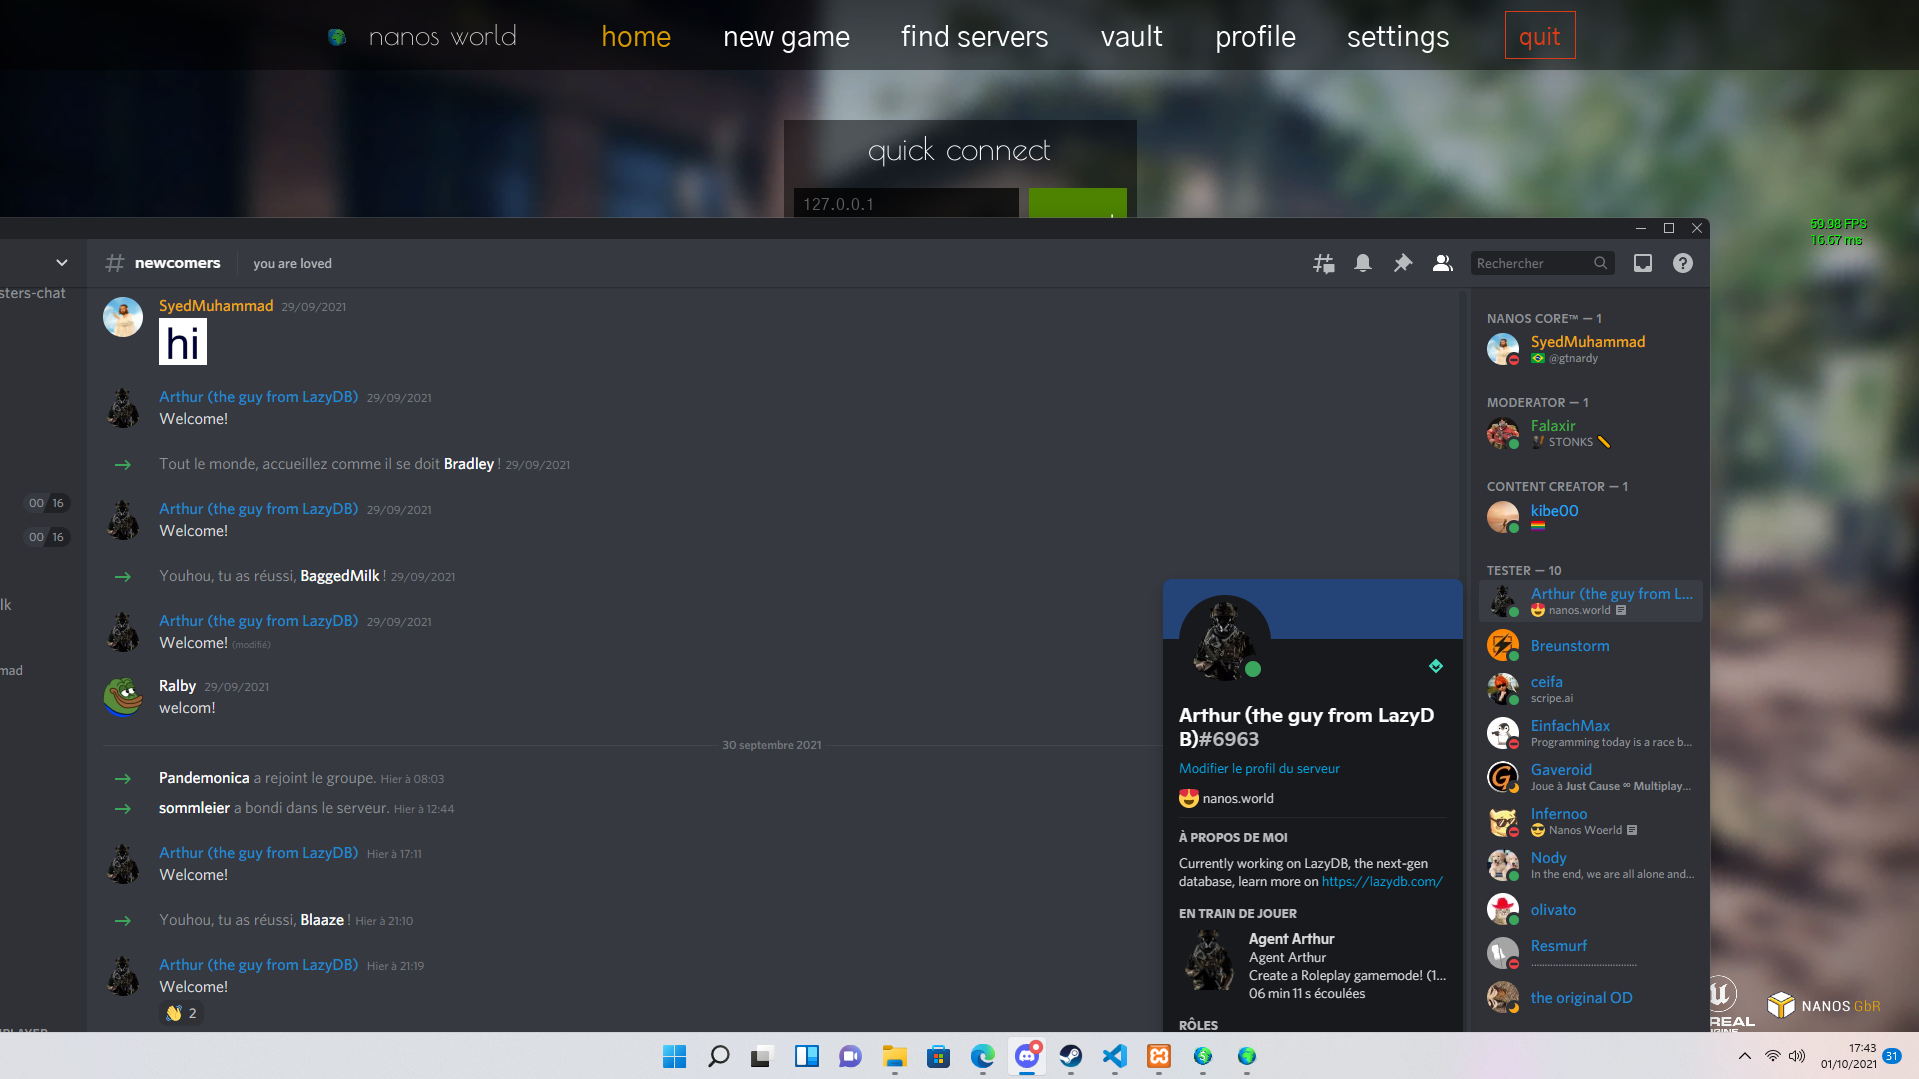
Task: View pinned messages via the pin icon
Action: pos(1402,263)
